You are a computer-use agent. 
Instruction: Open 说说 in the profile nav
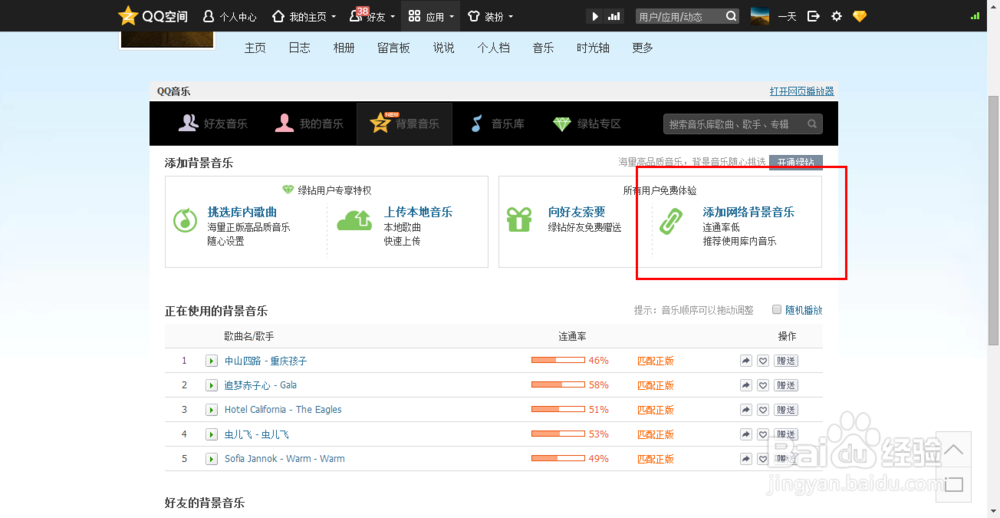[443, 48]
